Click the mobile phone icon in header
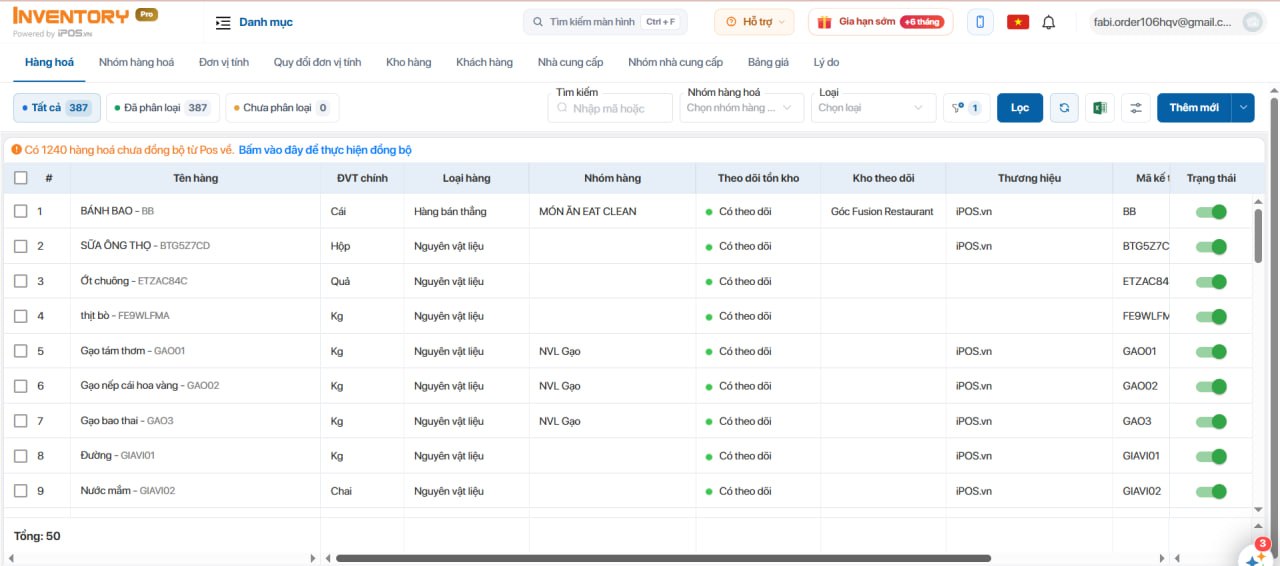The height and width of the screenshot is (566, 1280). pyautogui.click(x=980, y=22)
